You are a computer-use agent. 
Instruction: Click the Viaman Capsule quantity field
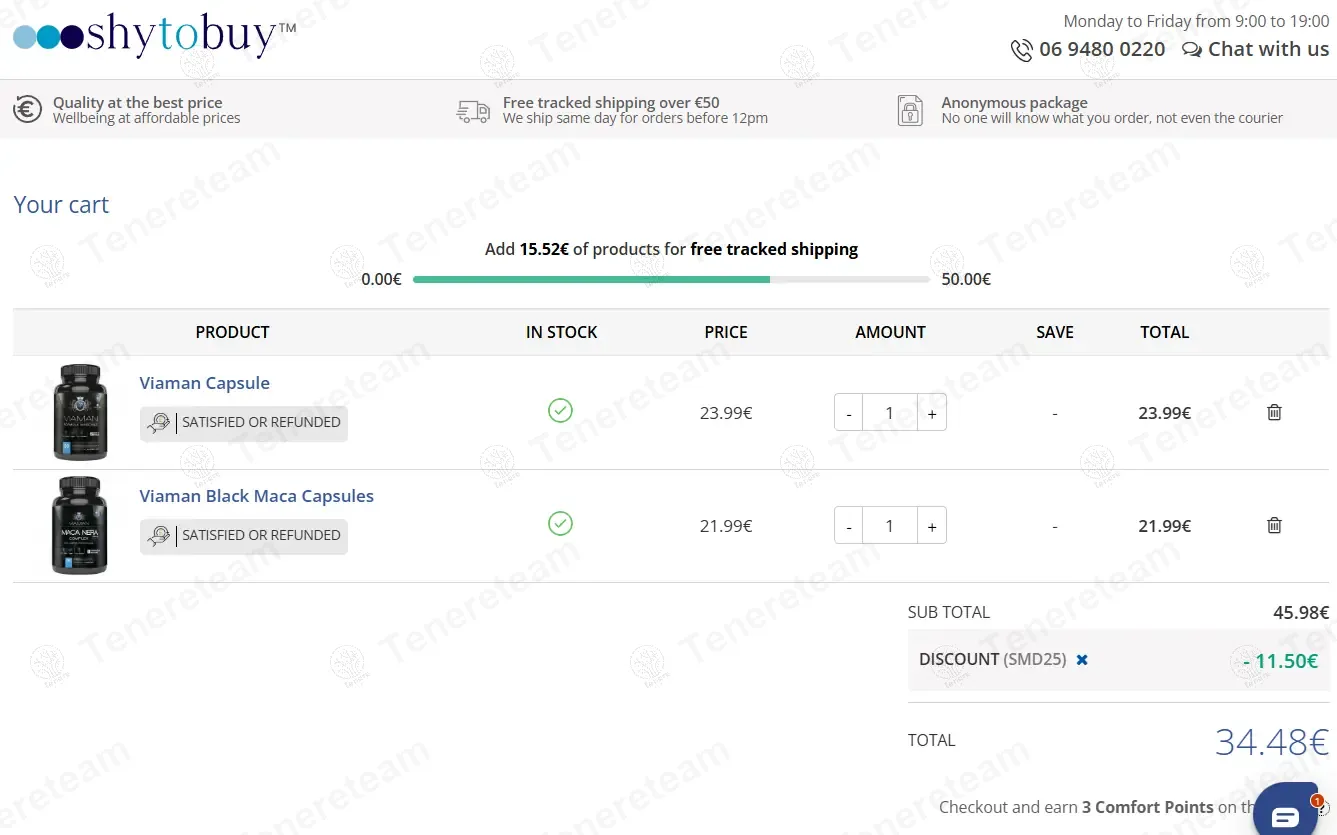(x=890, y=413)
